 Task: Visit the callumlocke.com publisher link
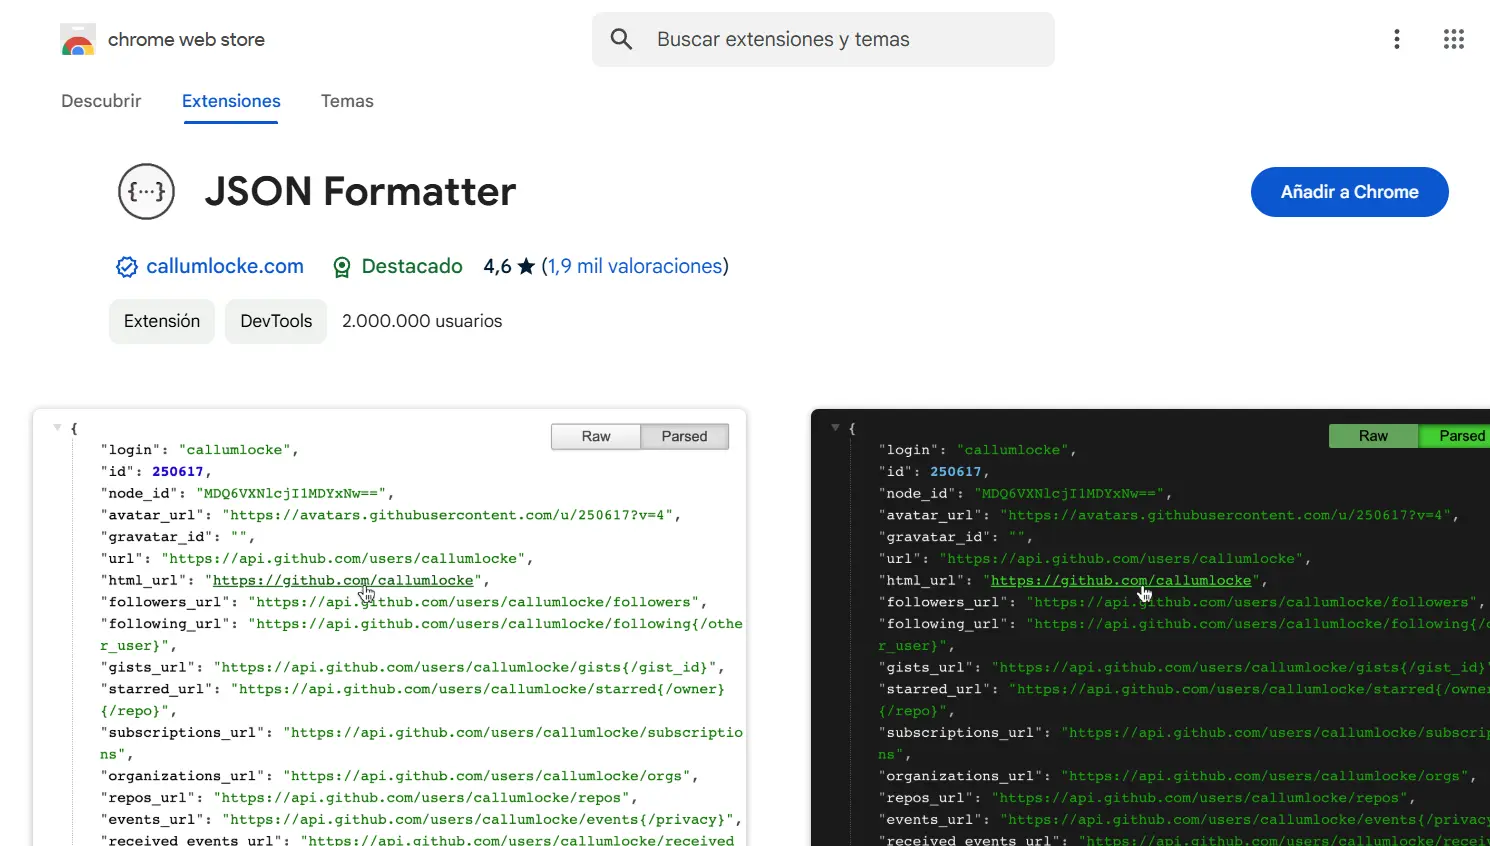(x=225, y=266)
